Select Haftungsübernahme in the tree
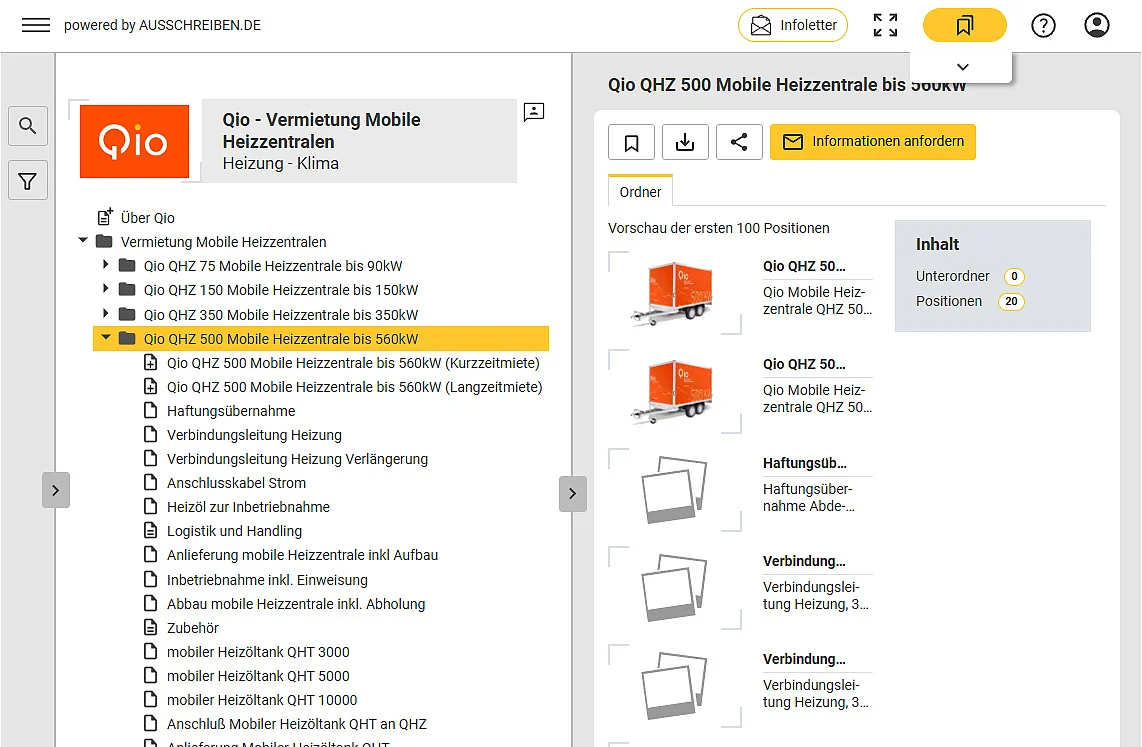 point(231,411)
